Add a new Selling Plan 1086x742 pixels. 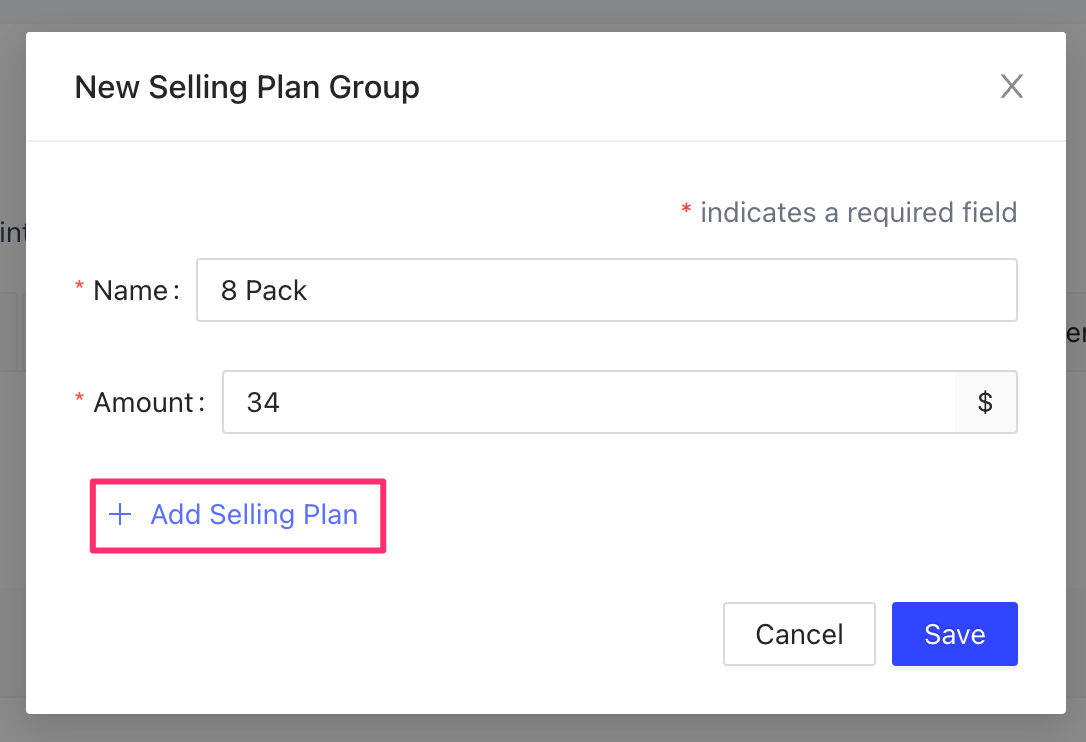point(238,515)
